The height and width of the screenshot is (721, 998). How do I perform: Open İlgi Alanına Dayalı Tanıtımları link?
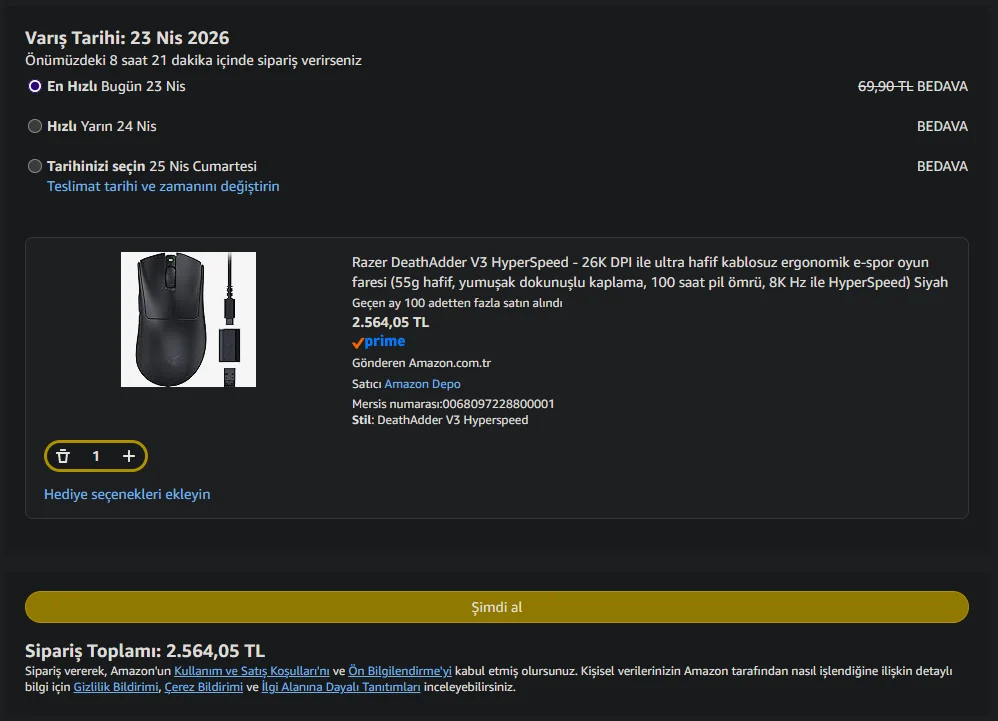pos(341,687)
